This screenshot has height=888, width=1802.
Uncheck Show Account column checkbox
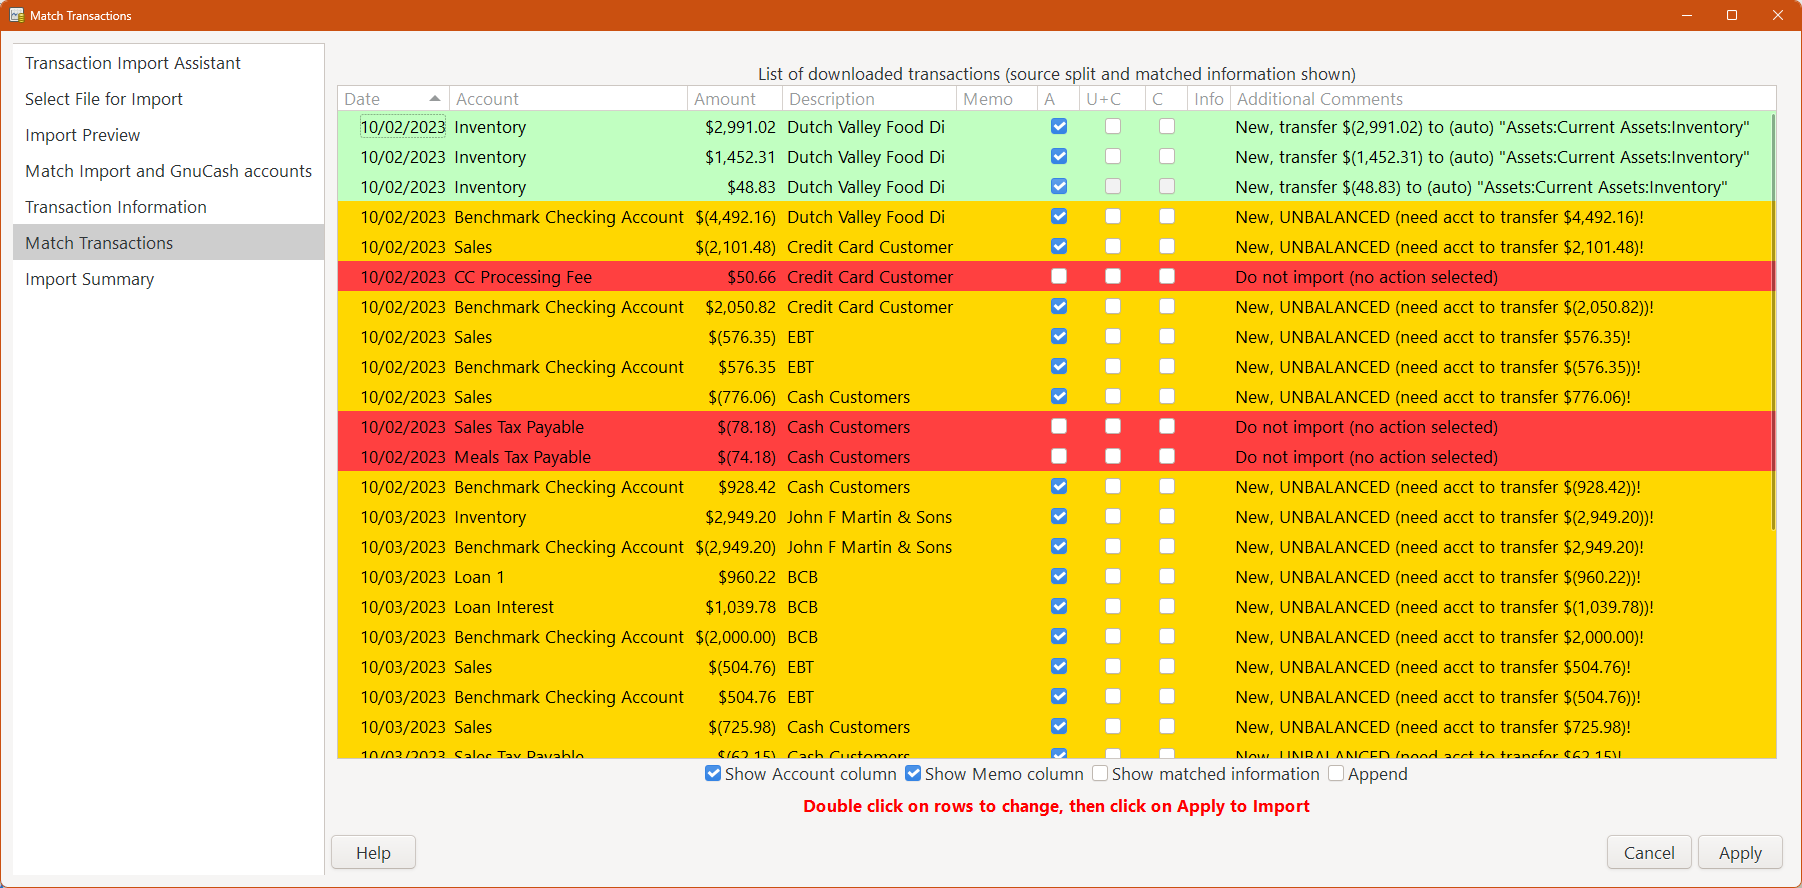pyautogui.click(x=713, y=774)
